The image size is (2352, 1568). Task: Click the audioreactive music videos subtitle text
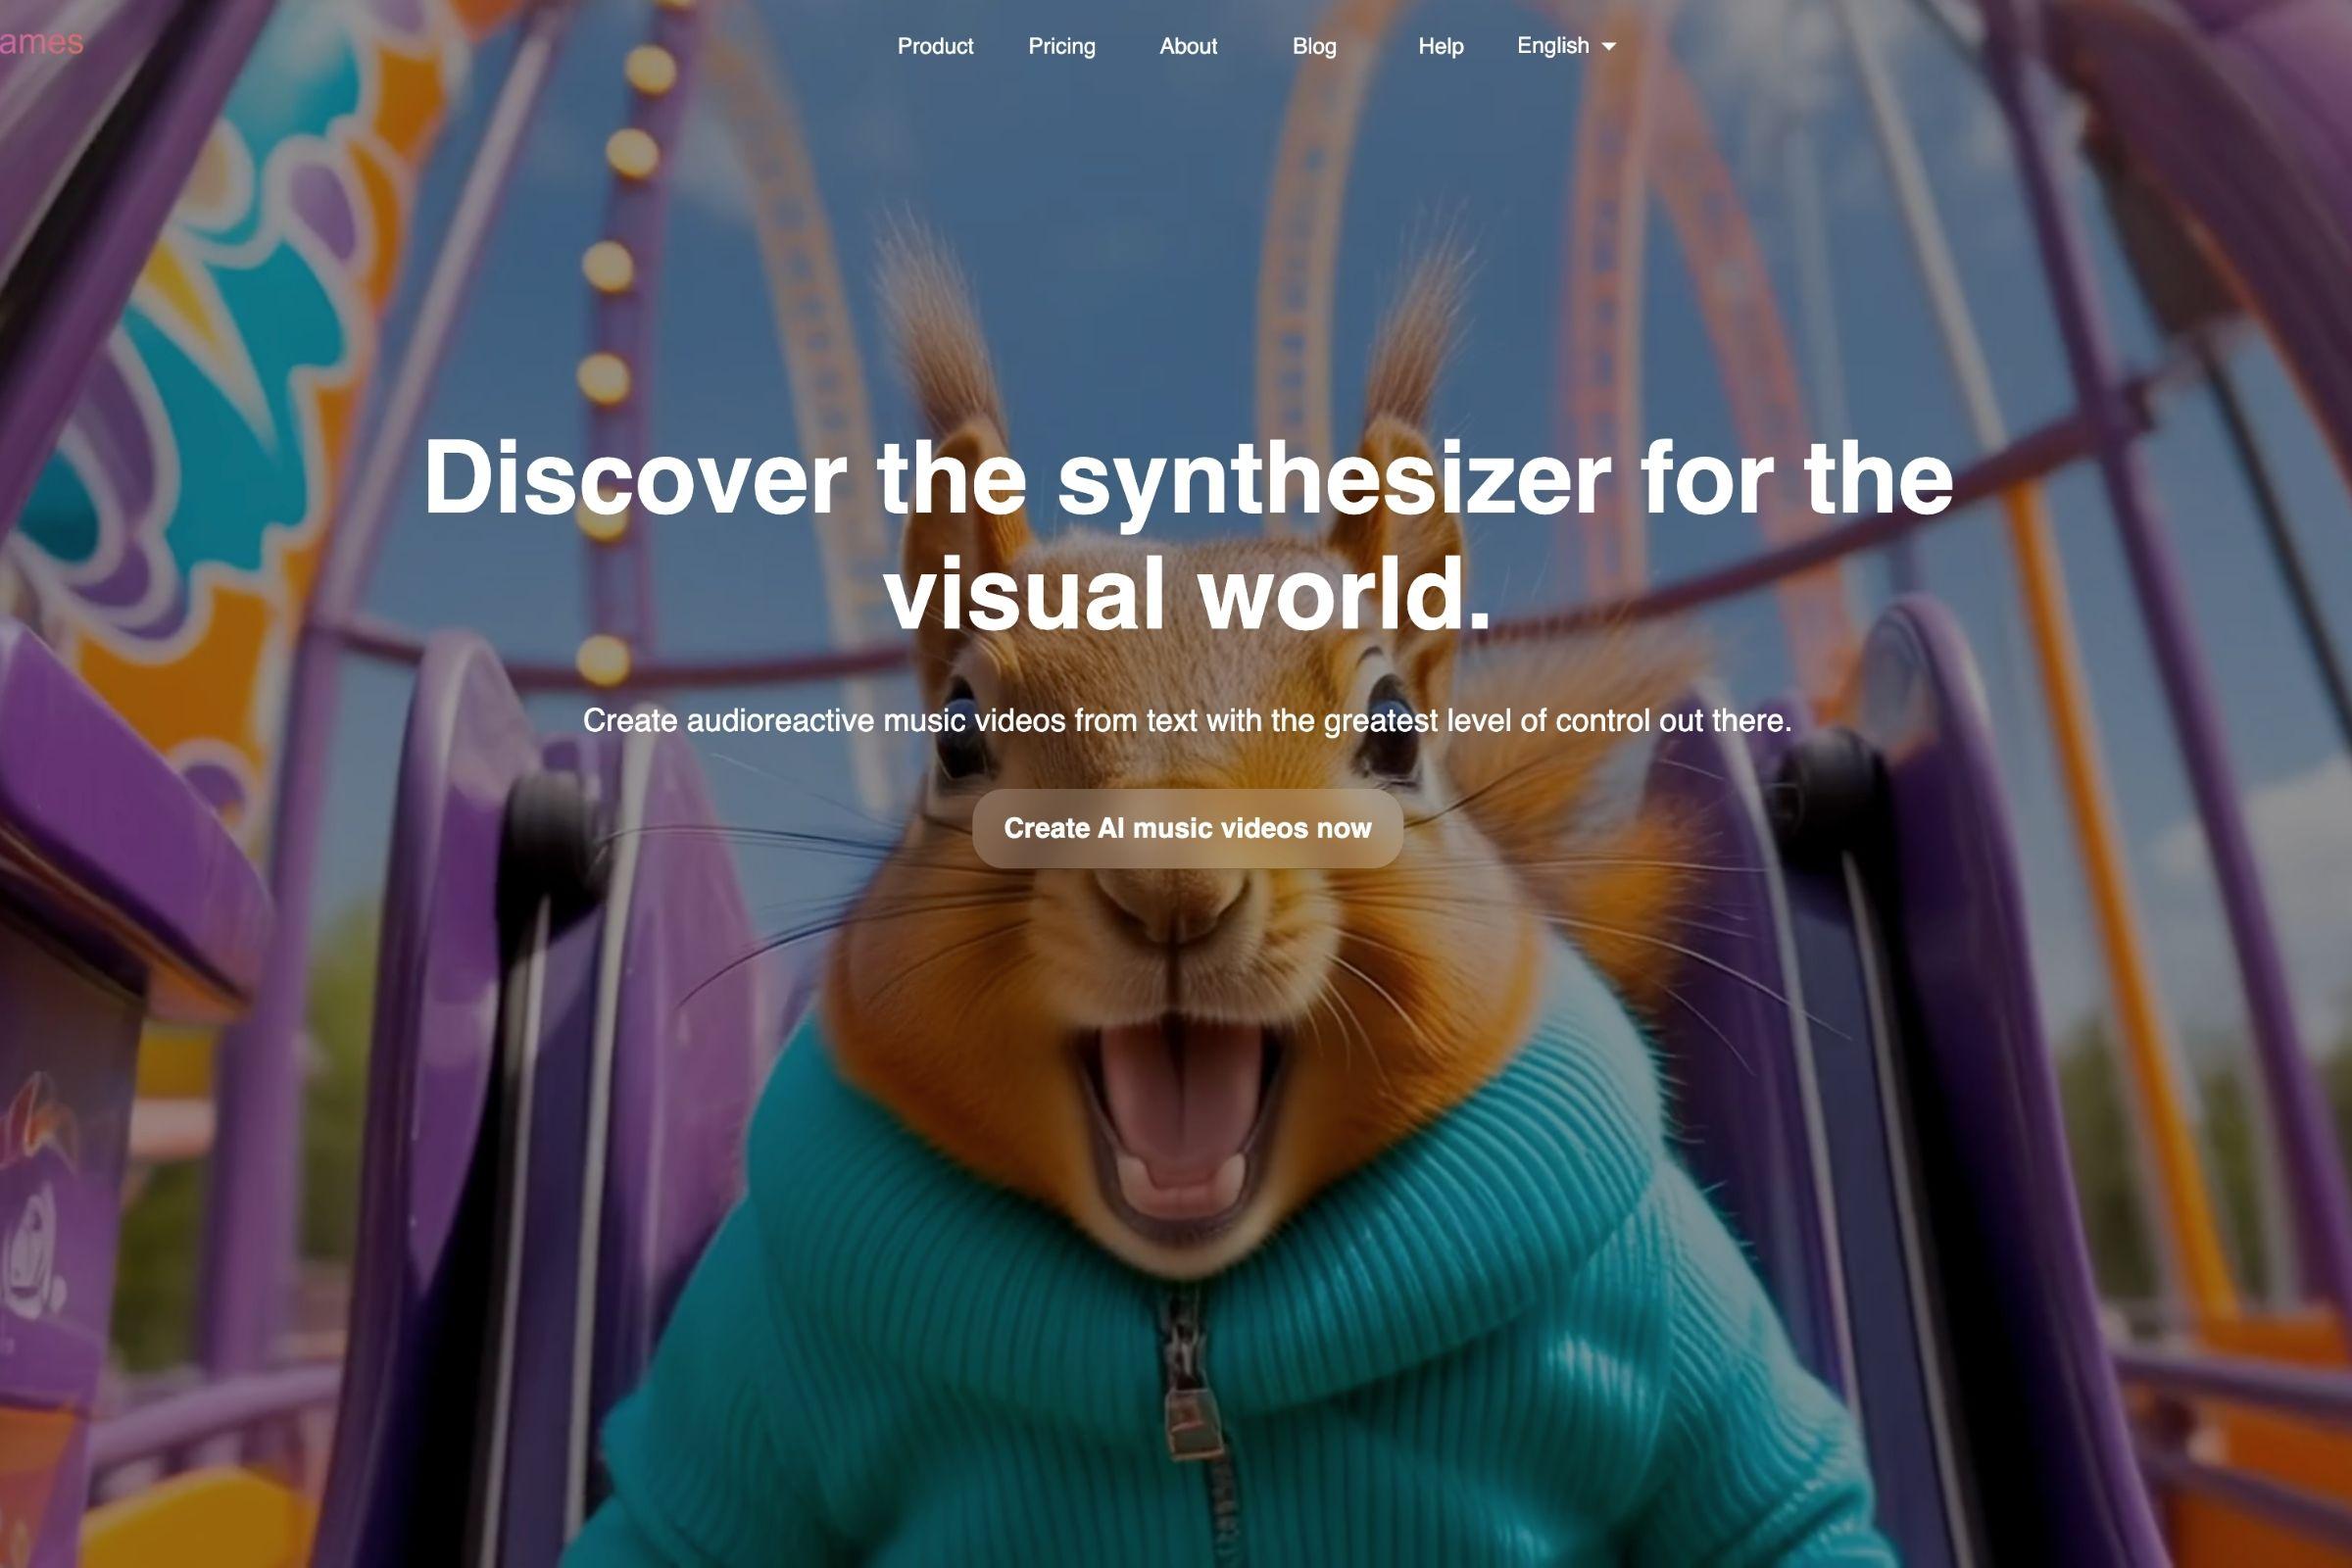click(x=1187, y=720)
